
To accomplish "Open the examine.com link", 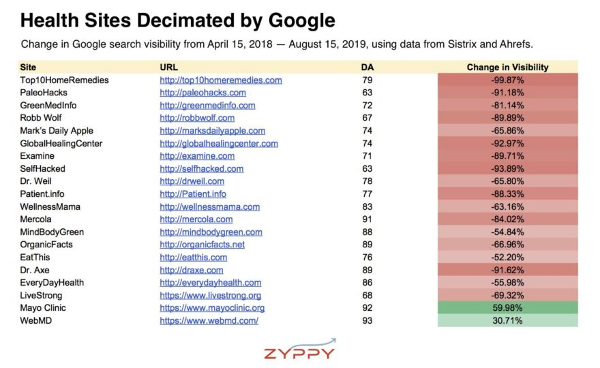I will [197, 156].
